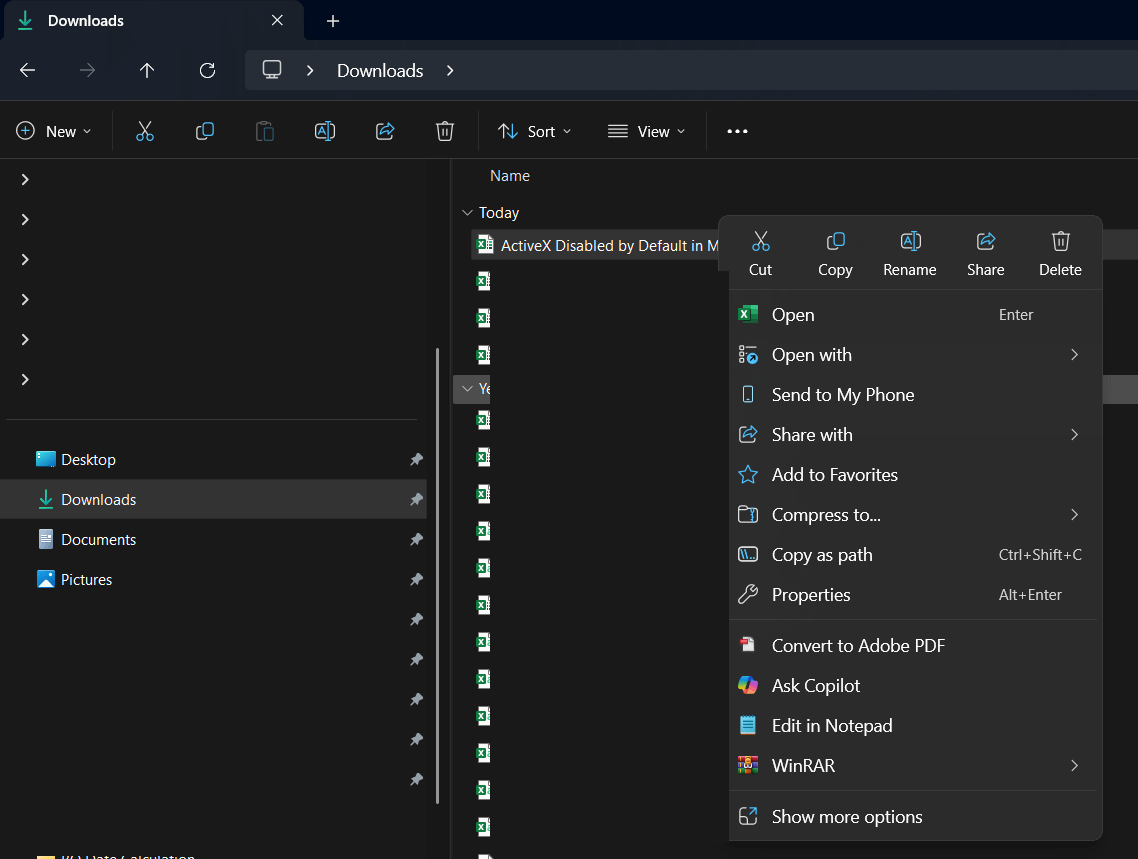Open Documents in navigation pane

point(213,539)
